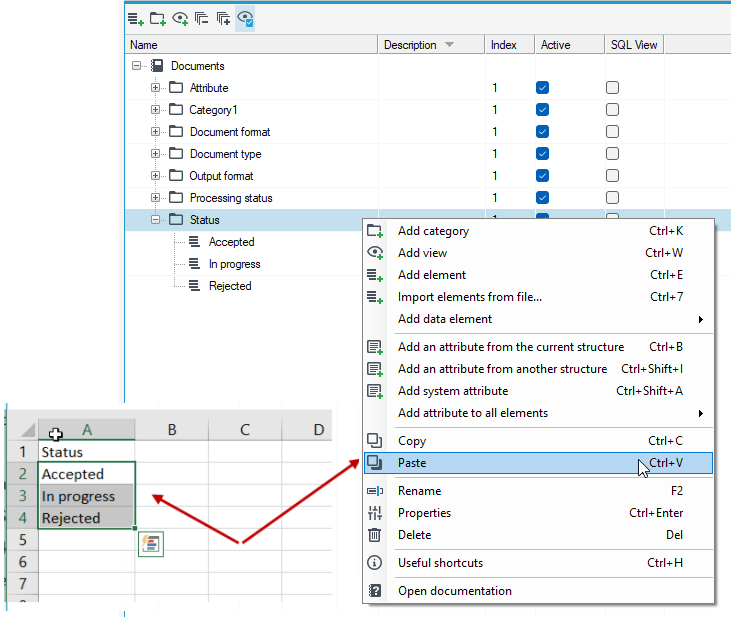
Task: Click the Attribute folder icon
Action: pyautogui.click(x=176, y=87)
